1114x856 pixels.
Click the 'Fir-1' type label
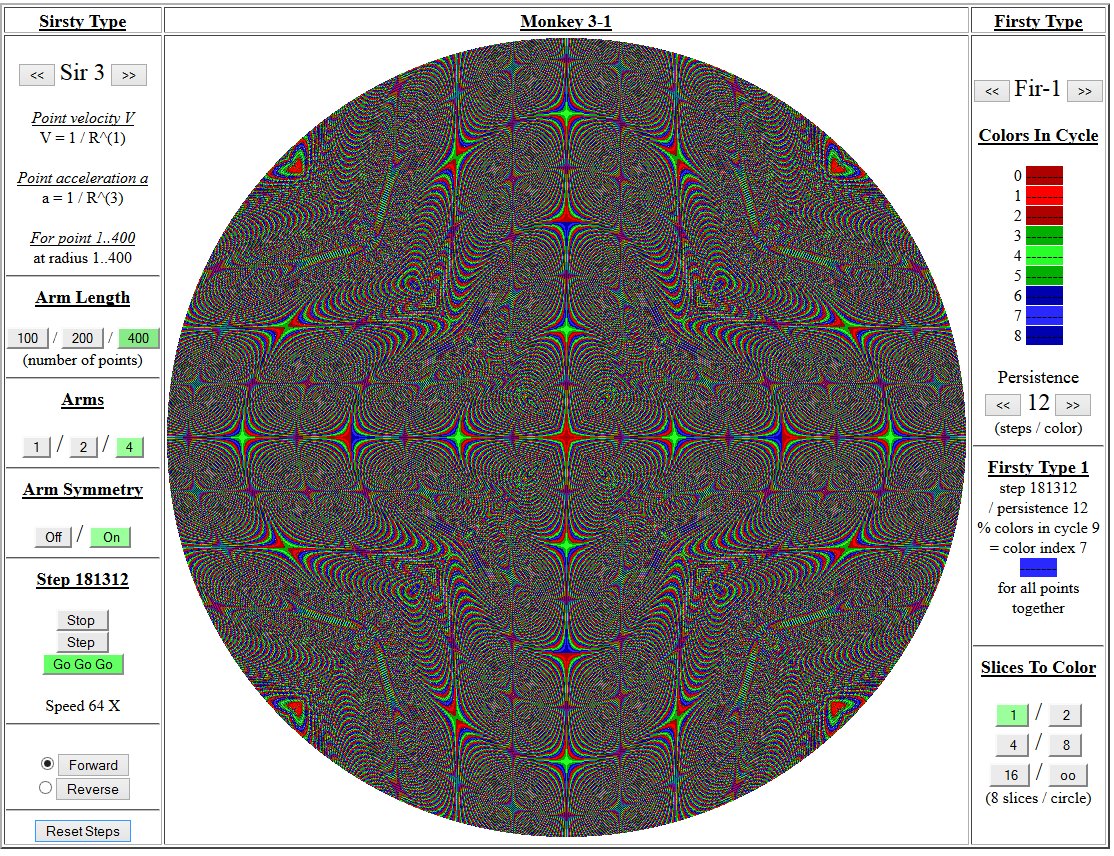pos(1037,89)
